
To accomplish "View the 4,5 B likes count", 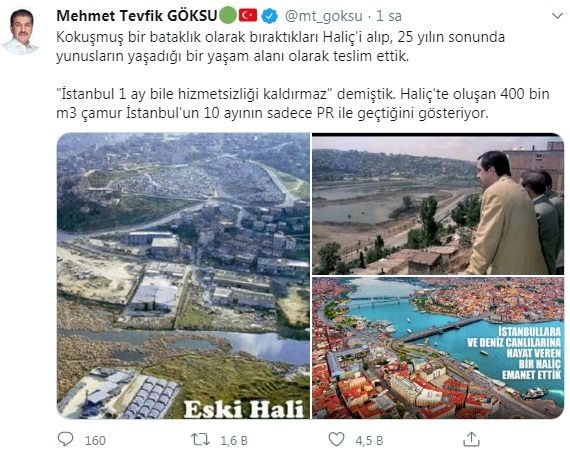I will tap(369, 440).
